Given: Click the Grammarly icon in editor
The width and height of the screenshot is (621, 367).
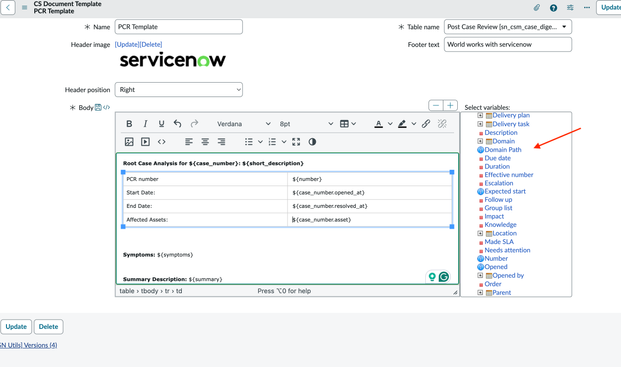Looking at the screenshot, I should tap(444, 277).
